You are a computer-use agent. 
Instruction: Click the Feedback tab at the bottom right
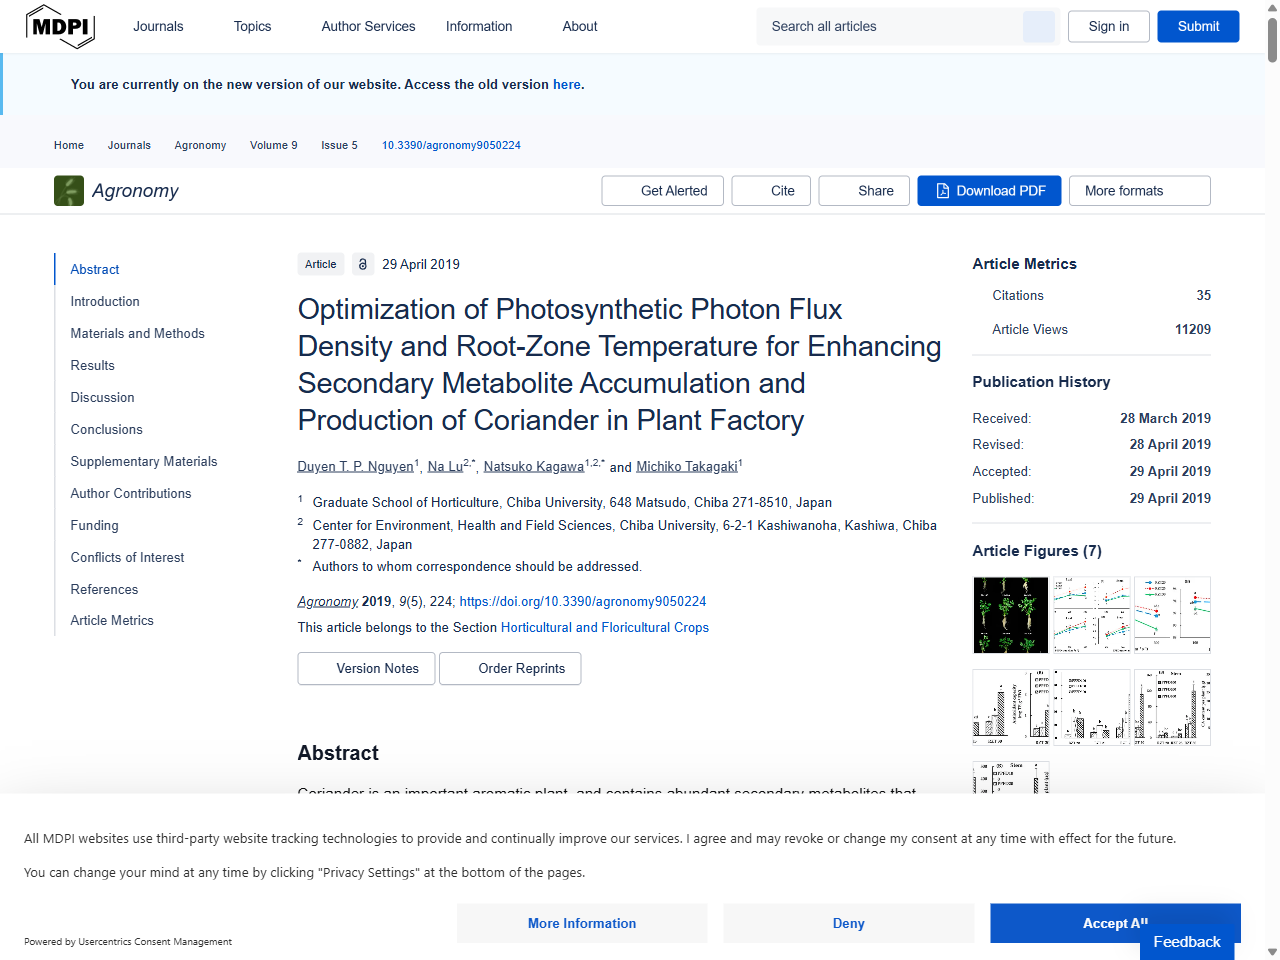(1186, 942)
